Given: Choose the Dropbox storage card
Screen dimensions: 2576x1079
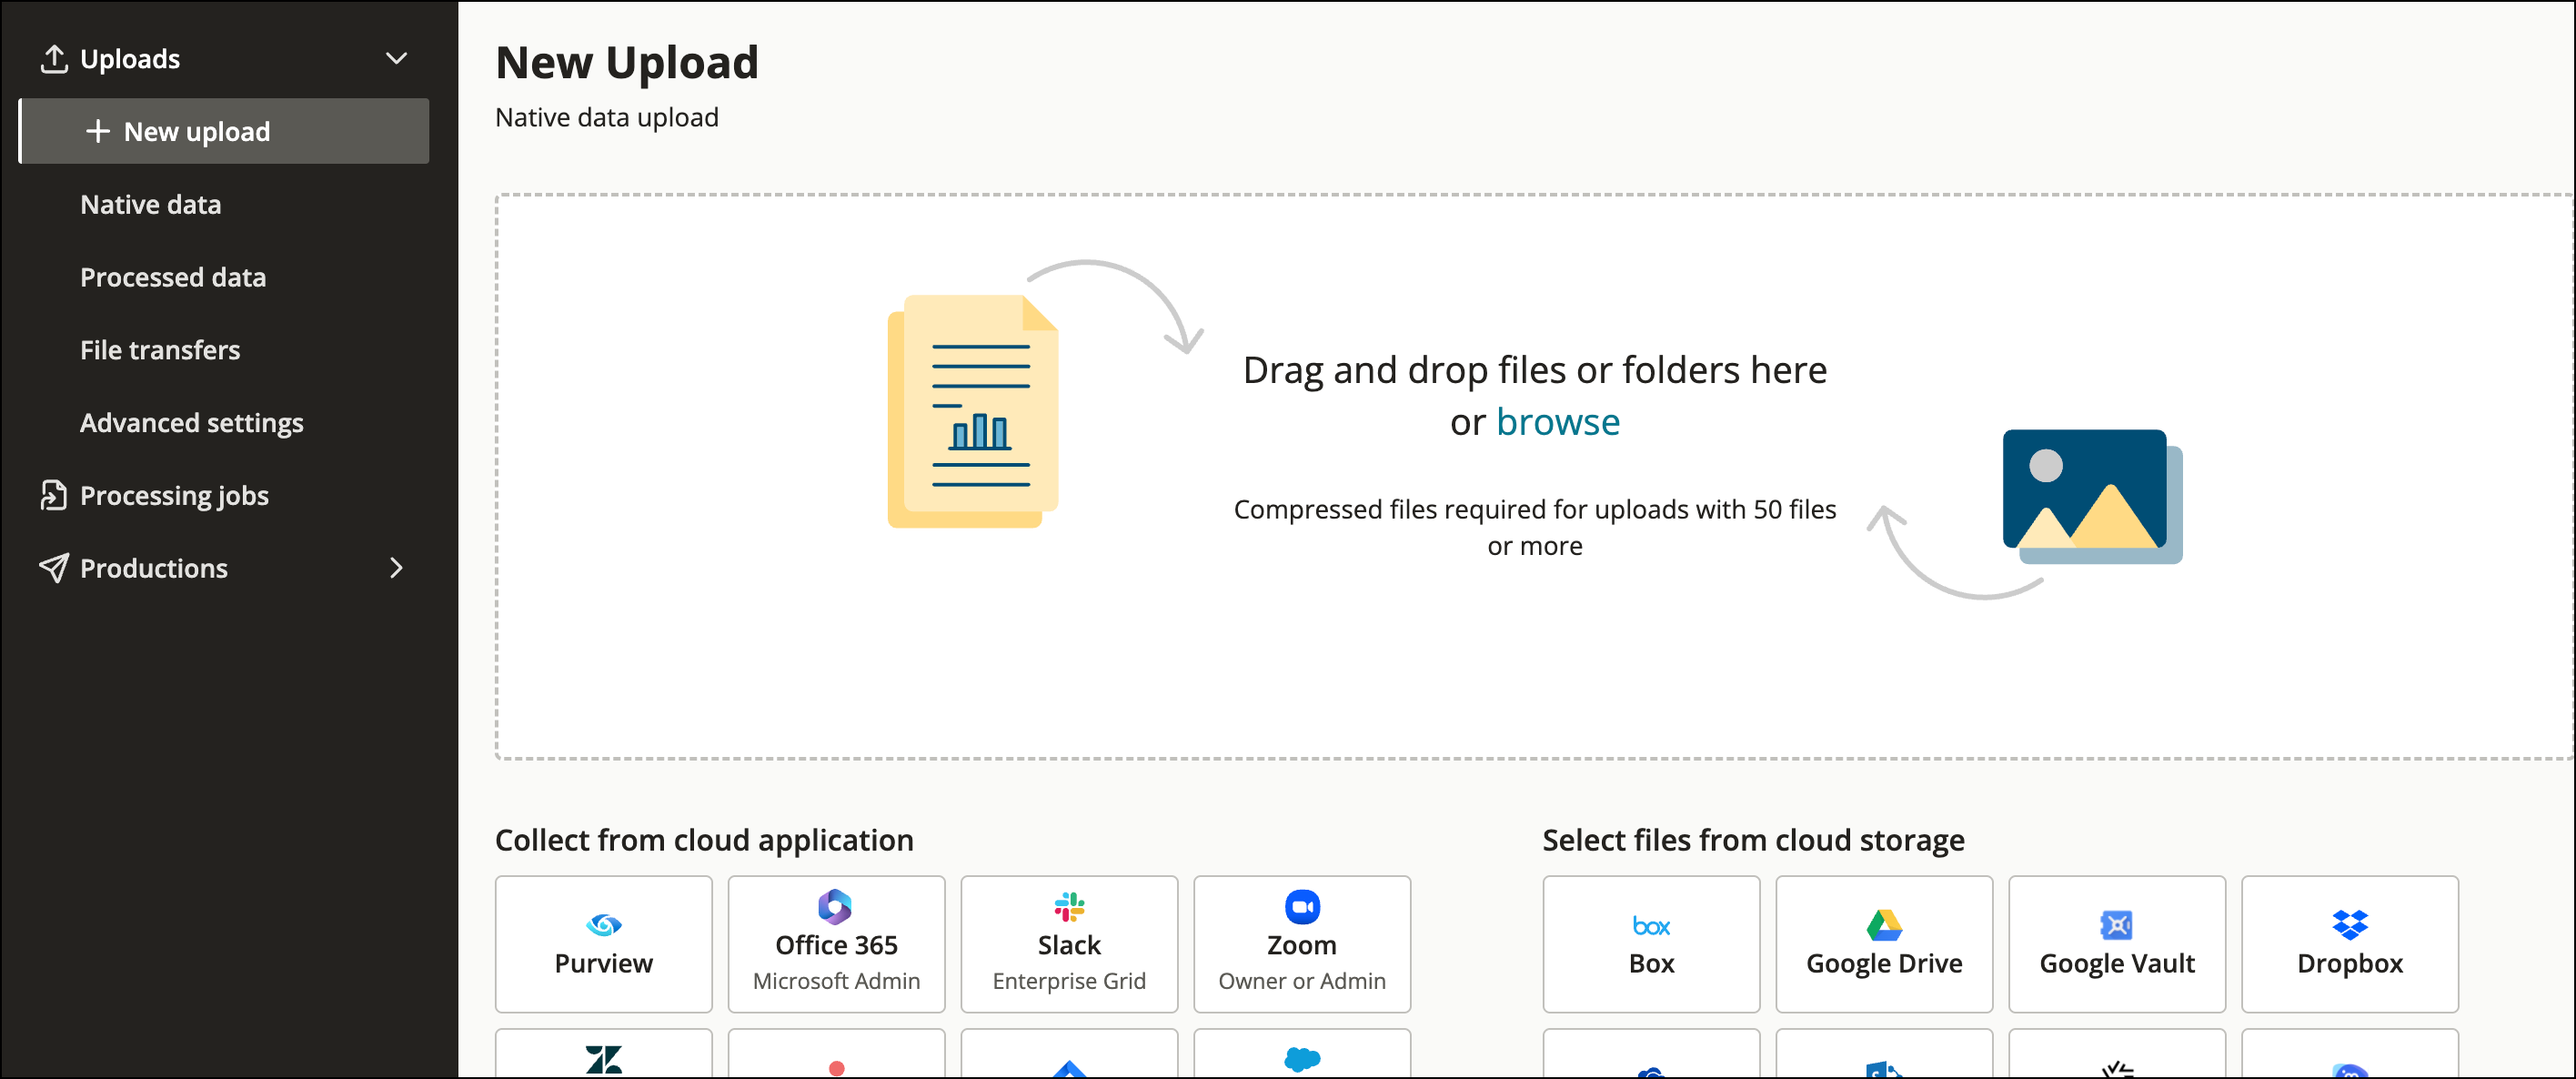Looking at the screenshot, I should (2350, 944).
